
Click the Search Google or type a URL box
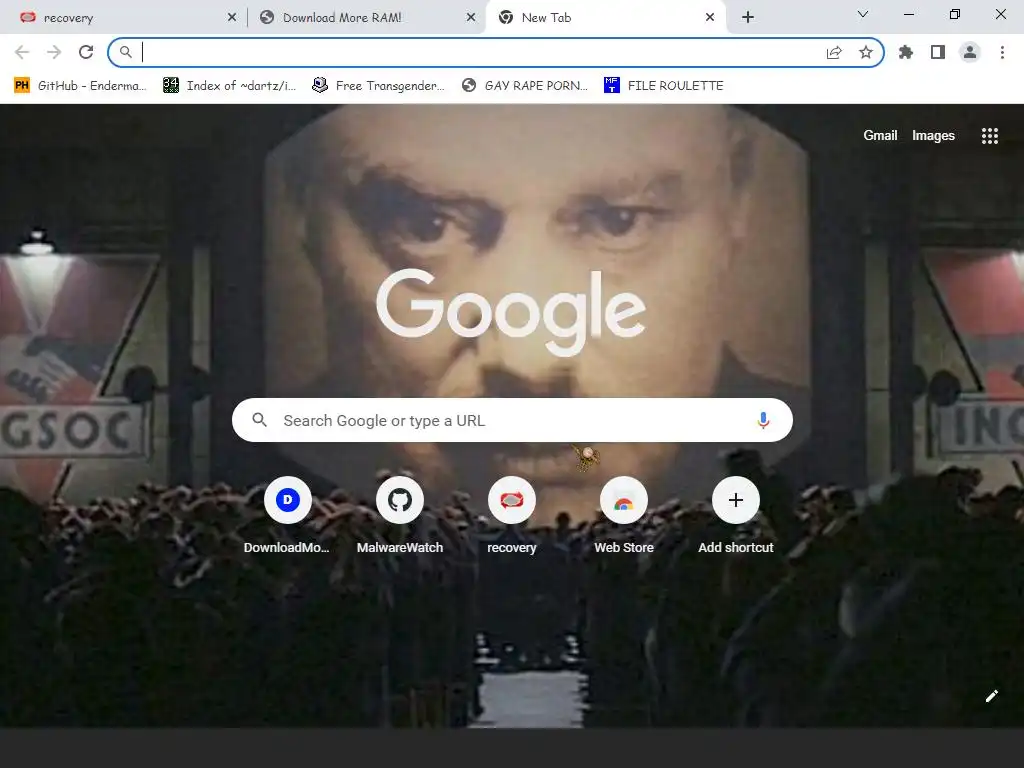512,420
